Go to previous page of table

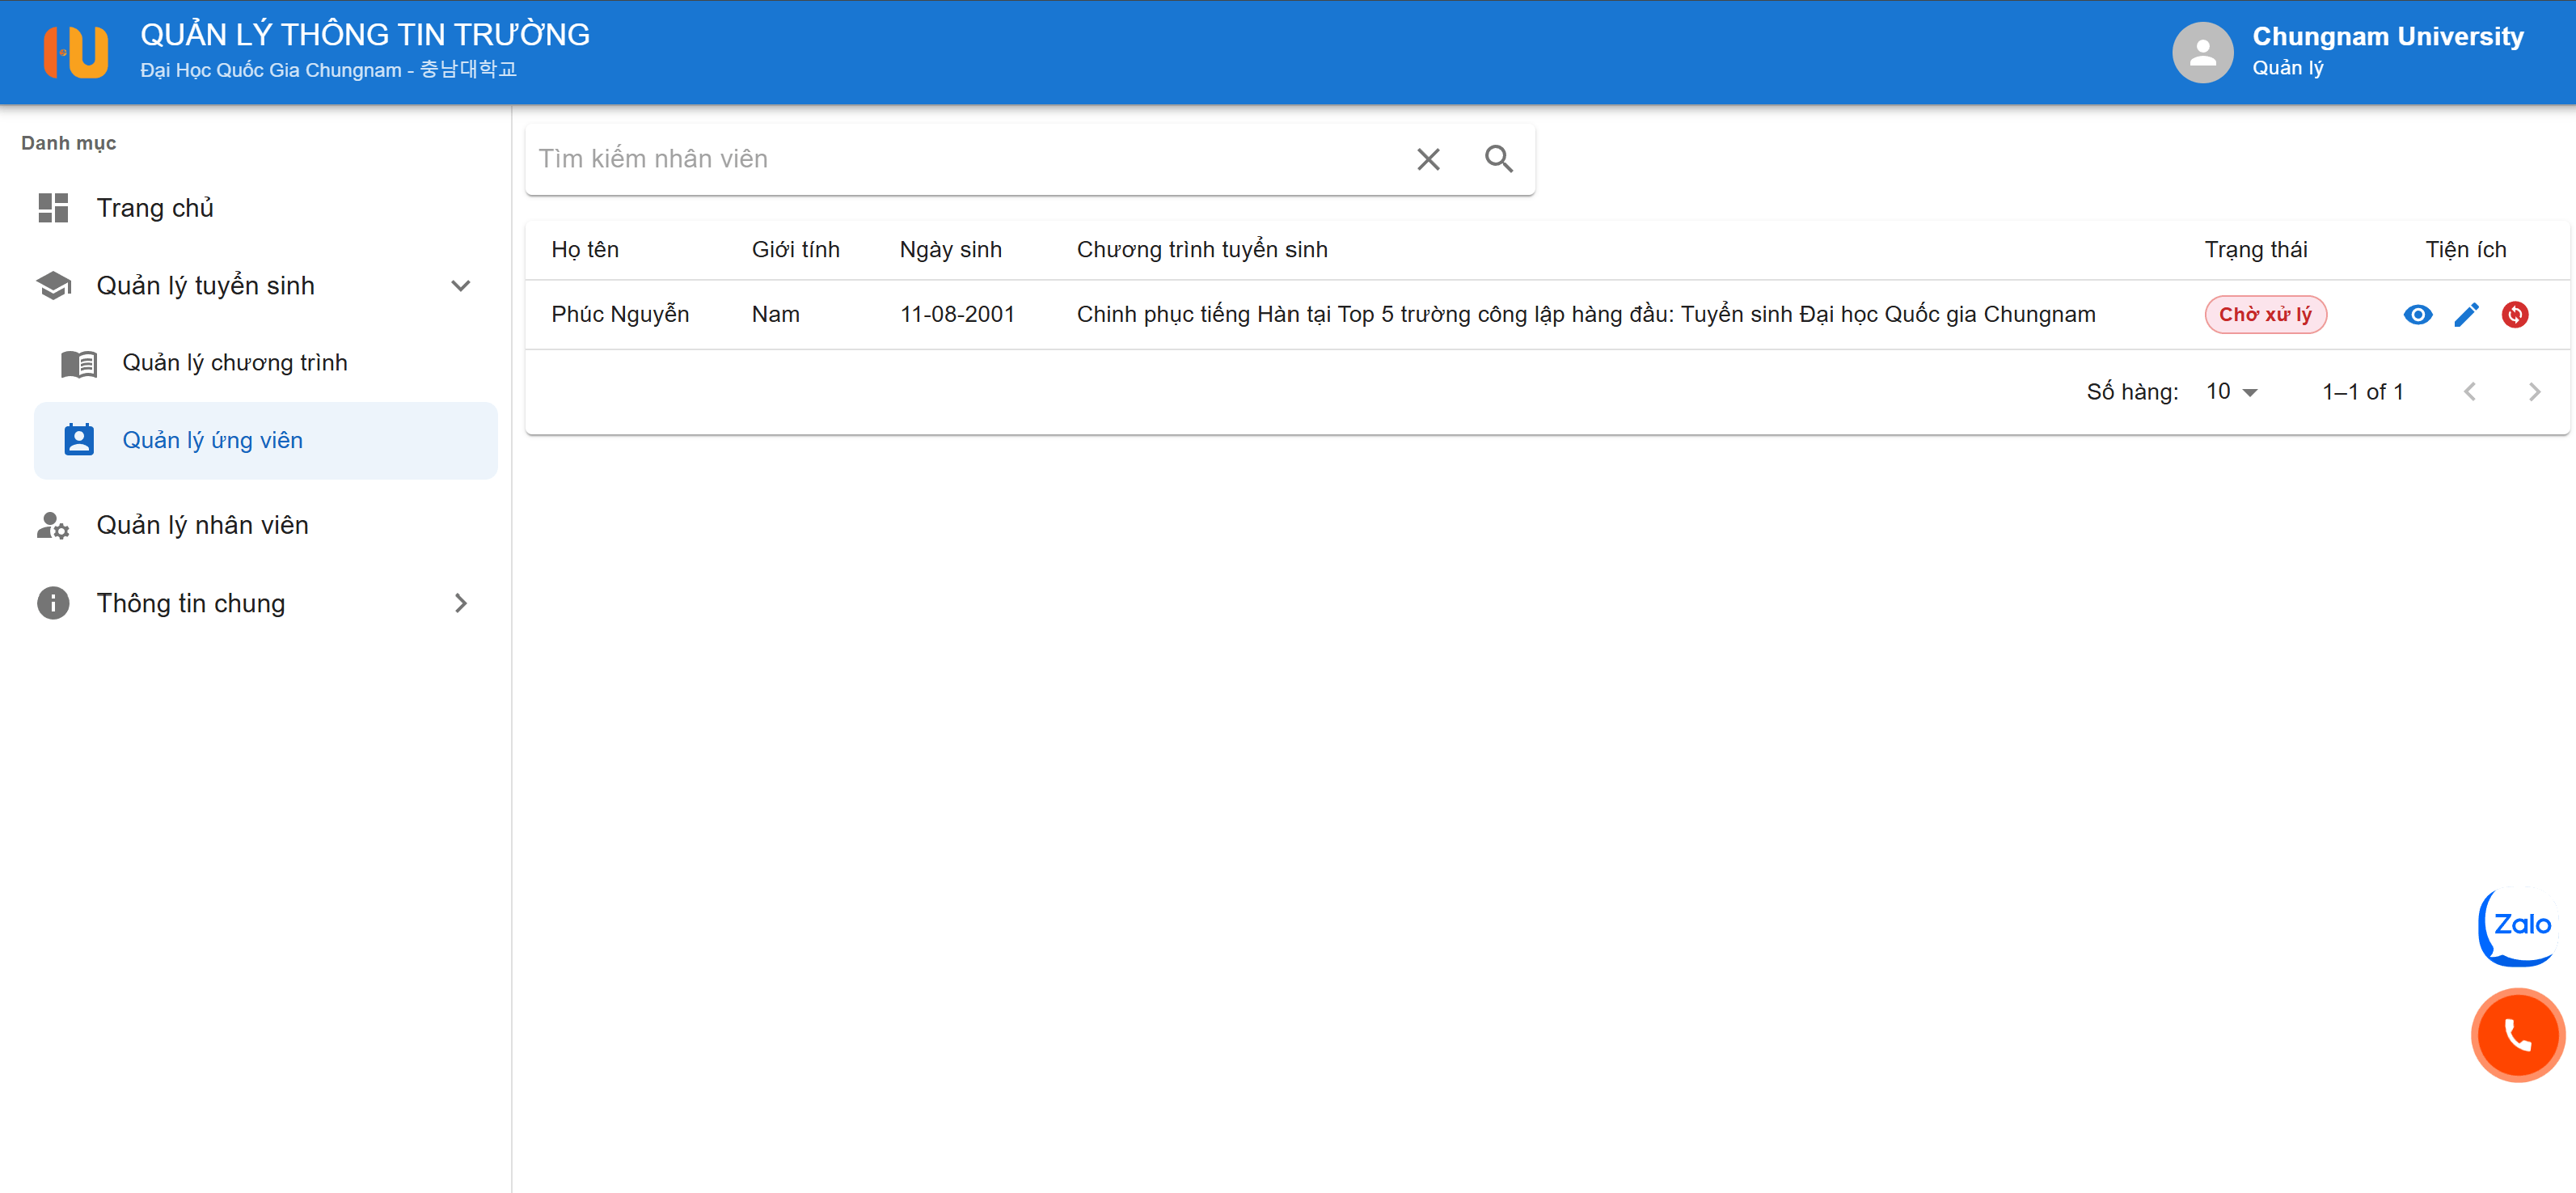(x=2469, y=392)
